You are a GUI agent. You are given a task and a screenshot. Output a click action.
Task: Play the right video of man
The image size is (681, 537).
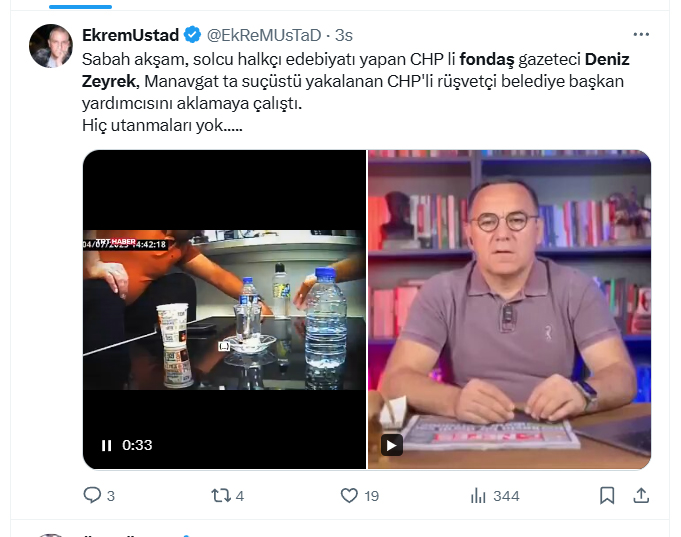tap(391, 445)
